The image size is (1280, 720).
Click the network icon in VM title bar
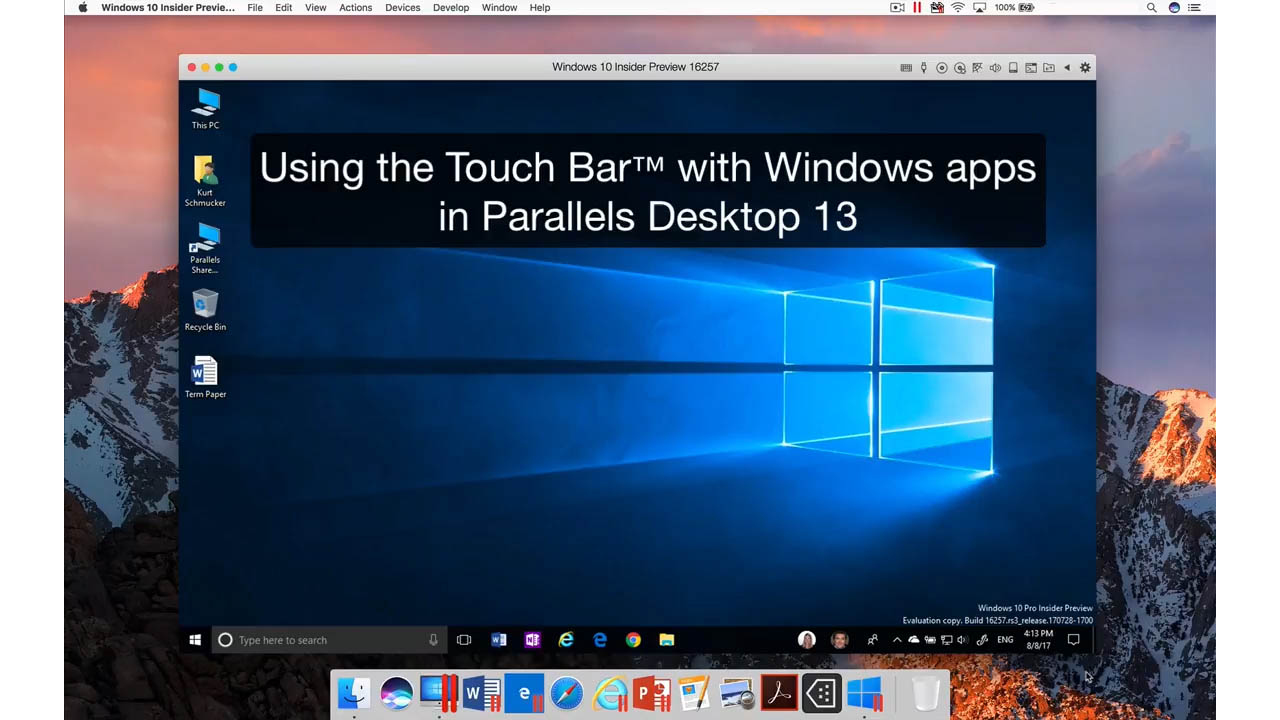coord(977,68)
